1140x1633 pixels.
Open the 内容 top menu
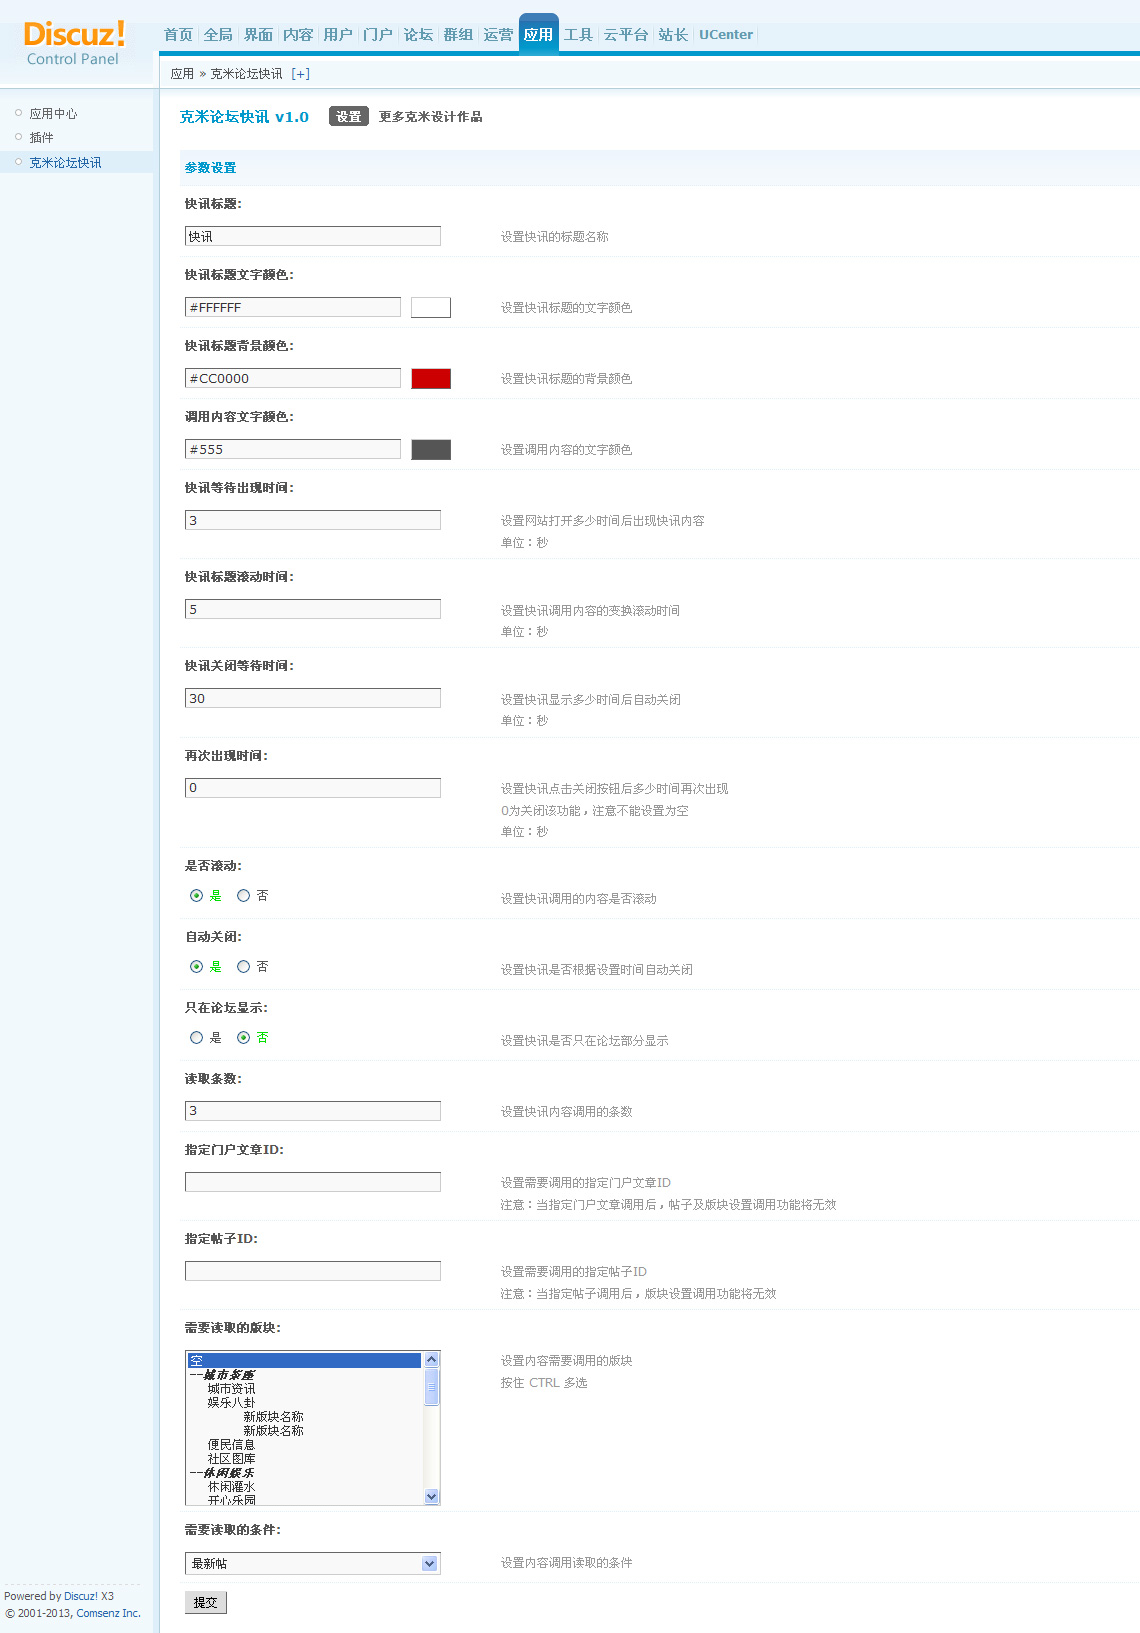[x=298, y=35]
